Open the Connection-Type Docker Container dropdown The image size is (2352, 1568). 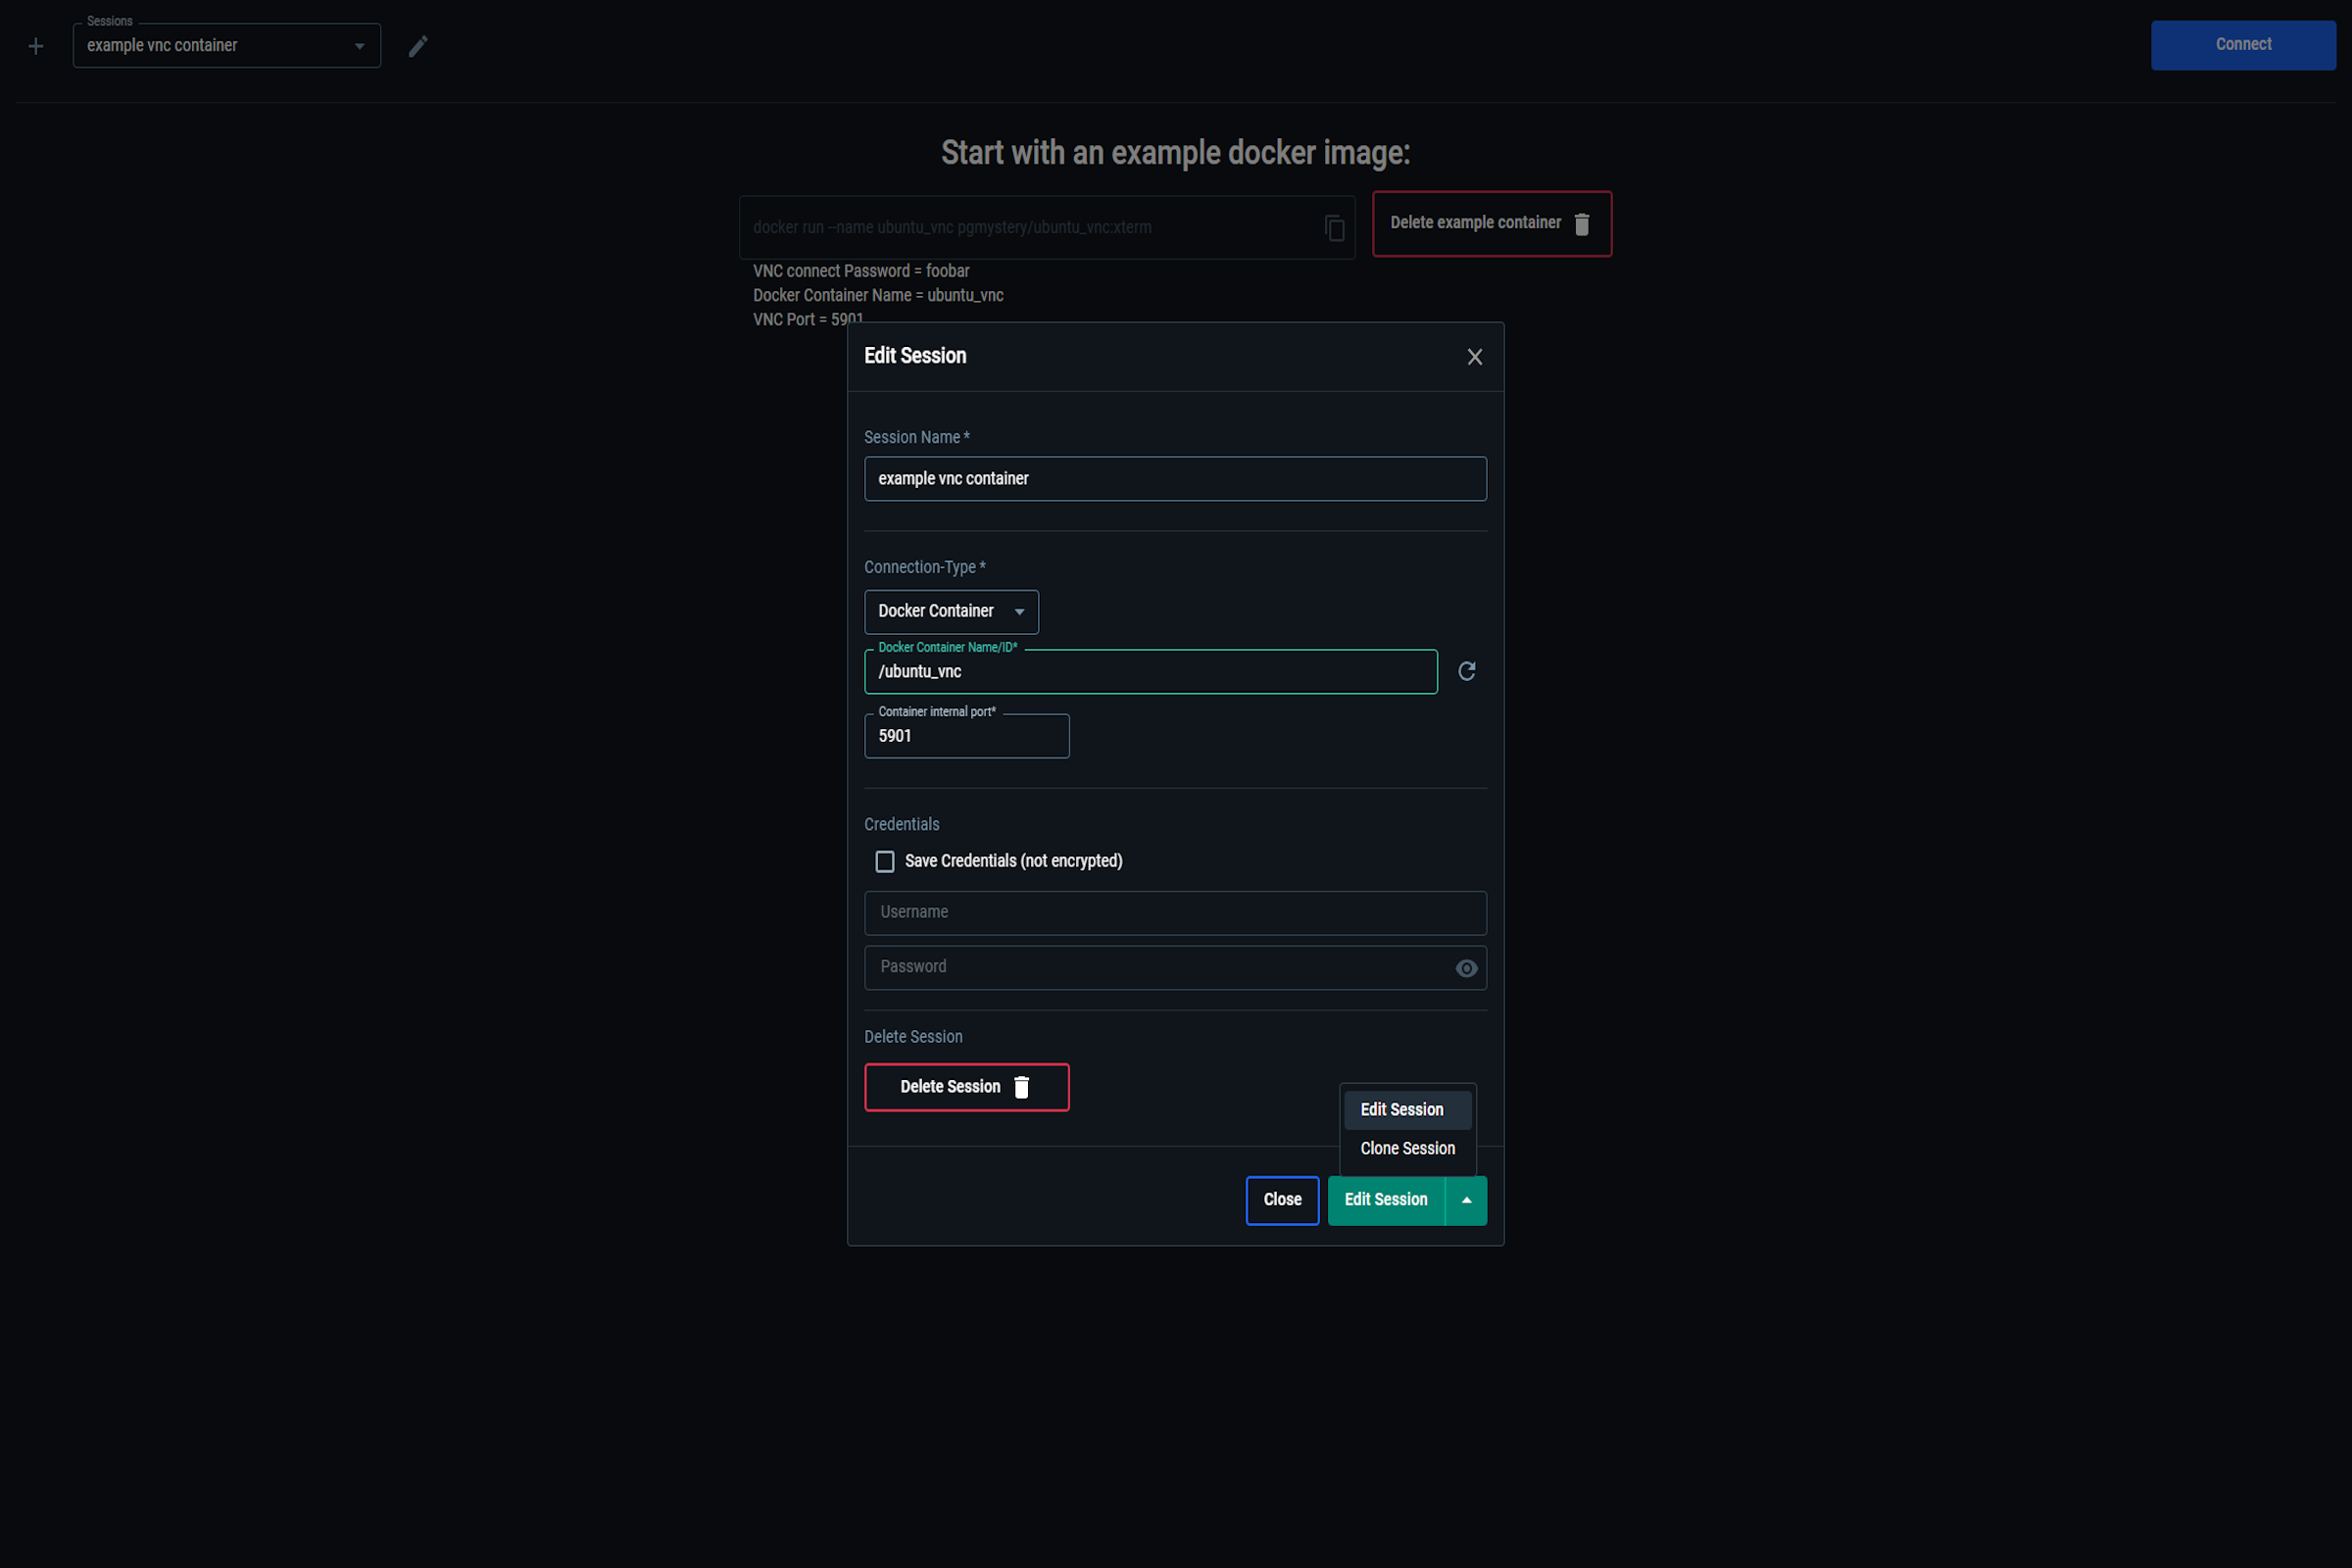(951, 611)
